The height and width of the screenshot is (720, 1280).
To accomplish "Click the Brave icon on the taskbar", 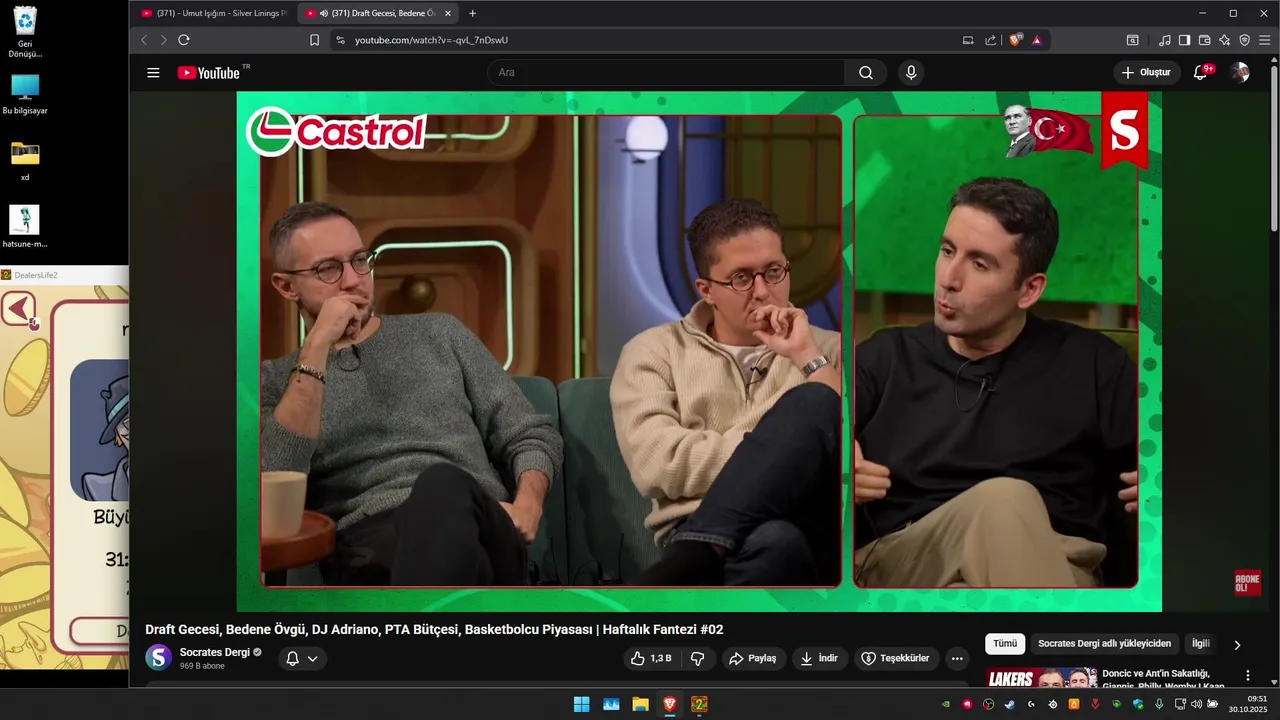I will click(x=670, y=704).
